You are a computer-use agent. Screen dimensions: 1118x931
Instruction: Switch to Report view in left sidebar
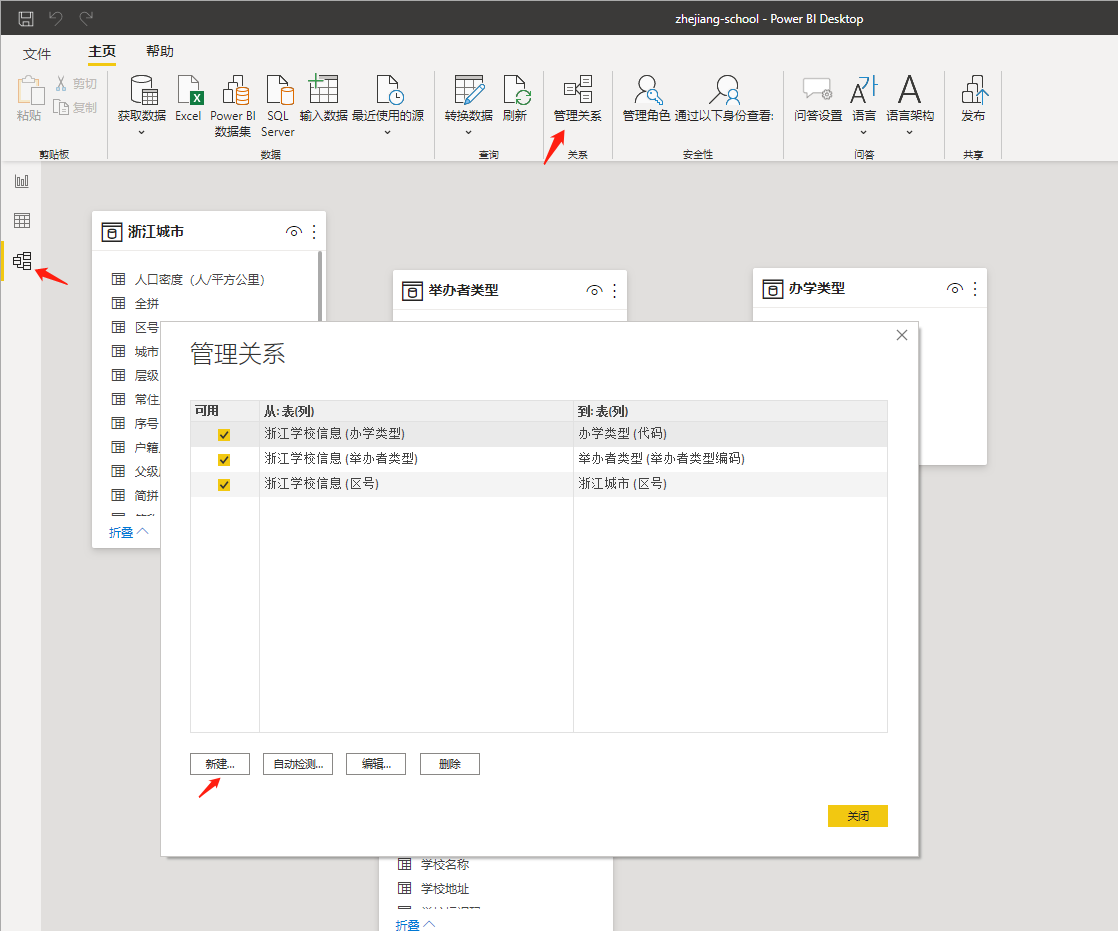tap(22, 181)
